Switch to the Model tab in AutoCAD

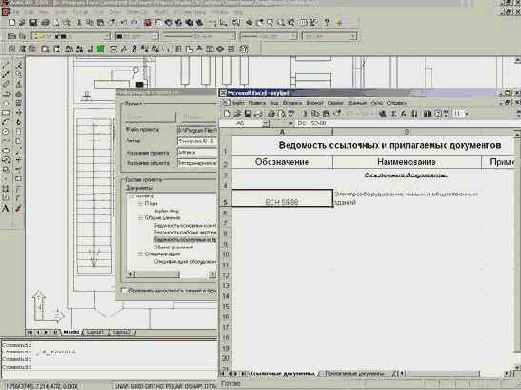(x=72, y=332)
